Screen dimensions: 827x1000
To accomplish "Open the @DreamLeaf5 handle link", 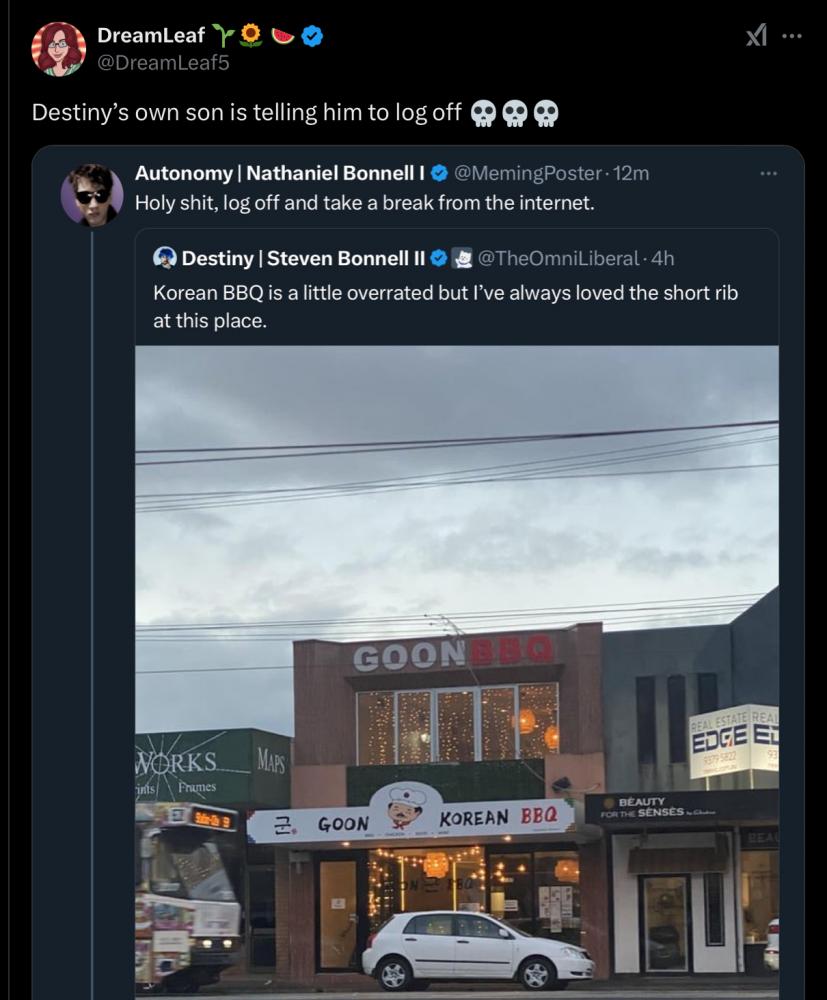I will point(163,63).
